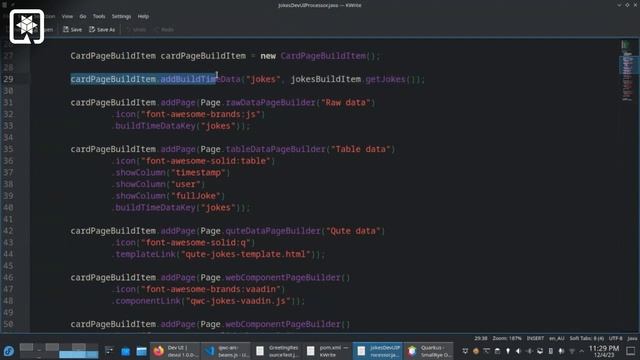Open the Help menu
This screenshot has height=360, width=640.
tap(143, 16)
